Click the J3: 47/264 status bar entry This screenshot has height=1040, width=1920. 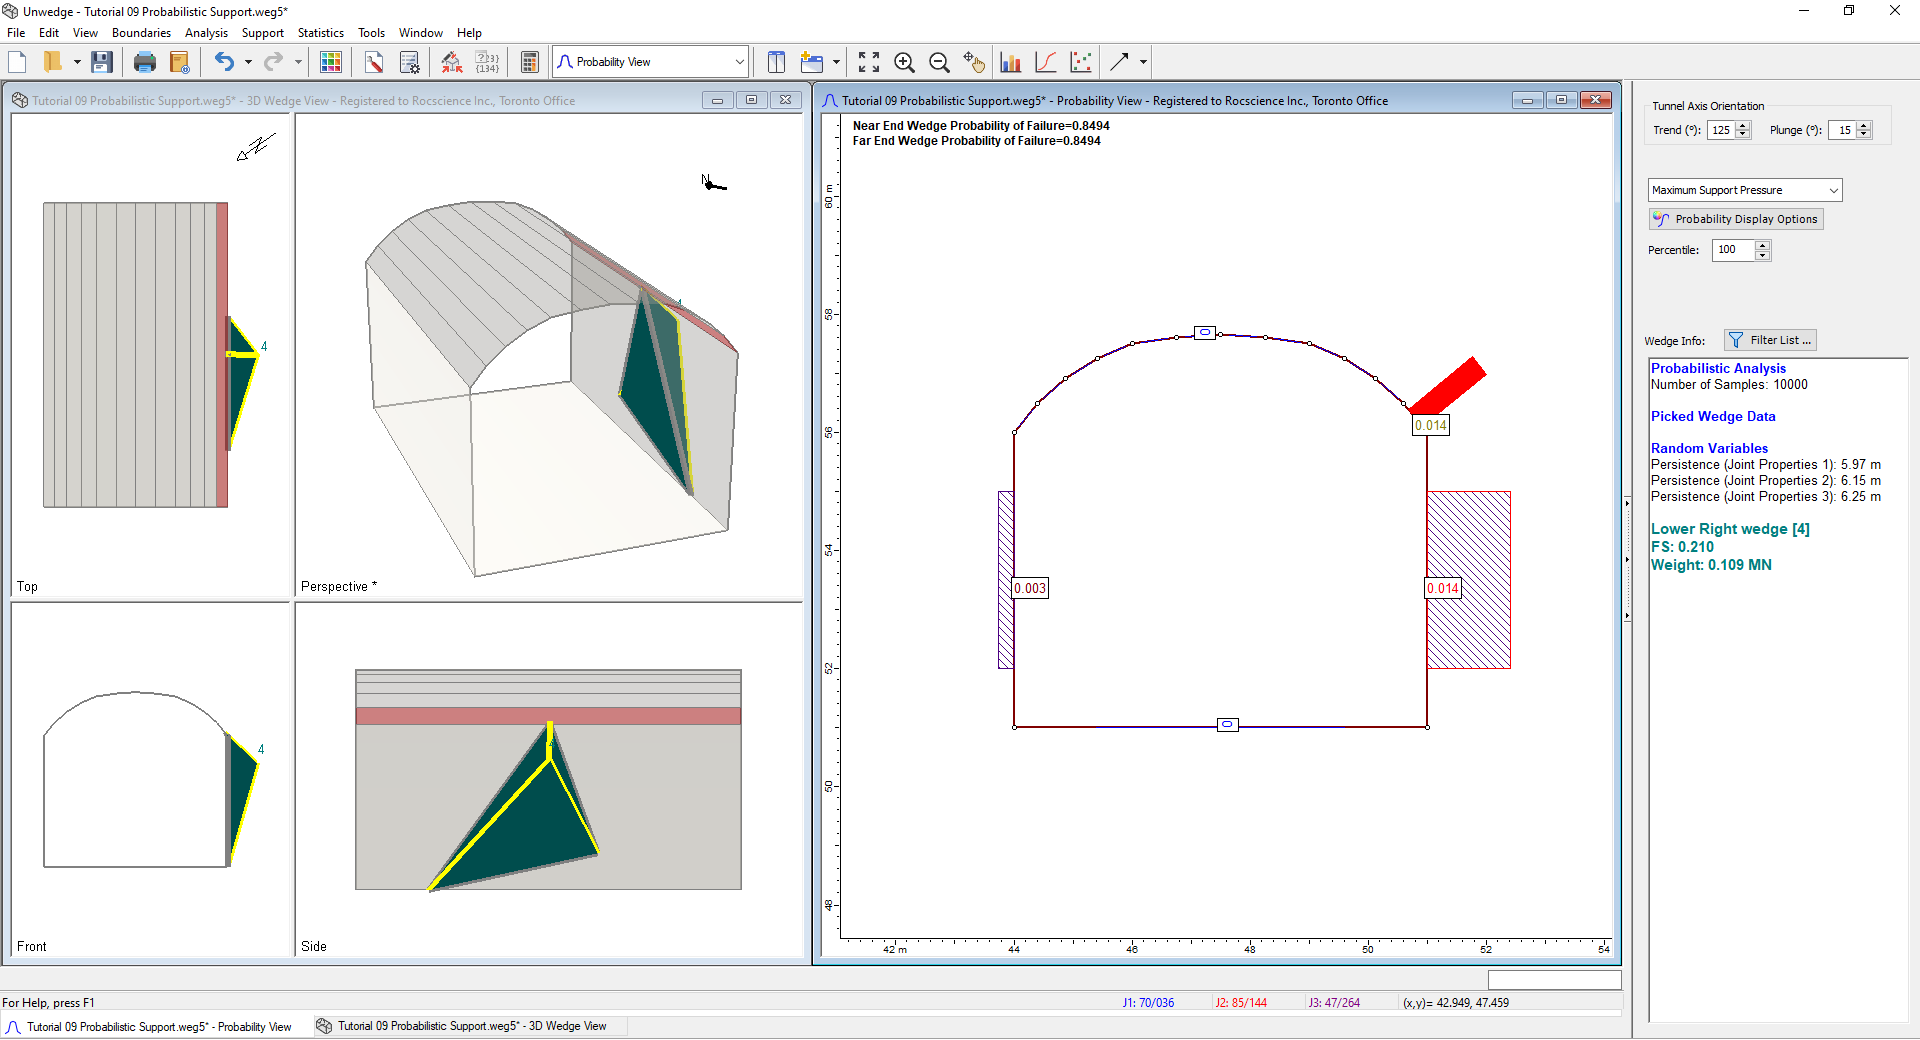(1334, 1003)
